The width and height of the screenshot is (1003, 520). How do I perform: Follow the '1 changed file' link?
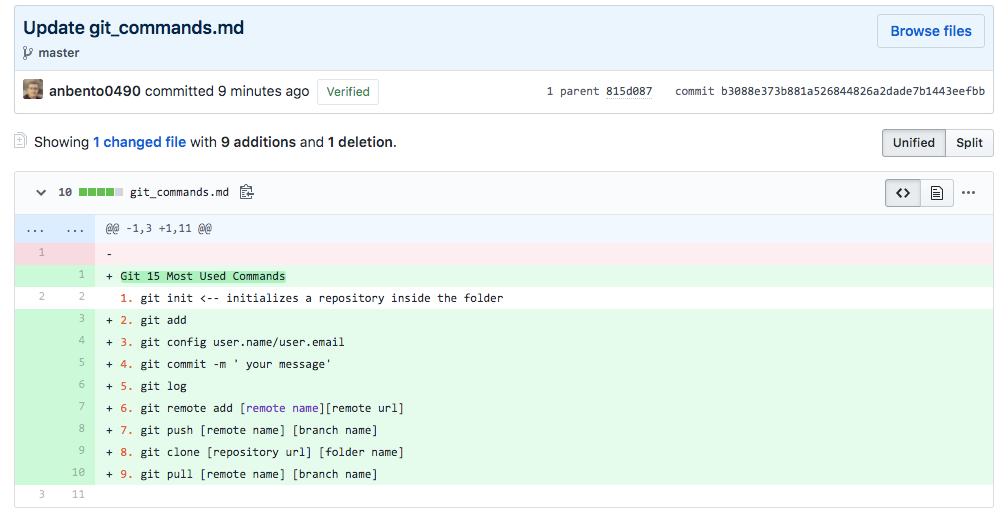139,142
